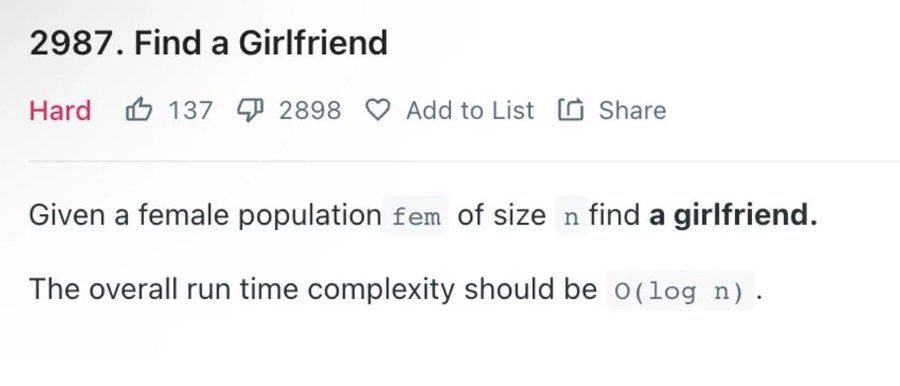Click the thumbs down dislike icon
The width and height of the screenshot is (900, 386).
(250, 110)
